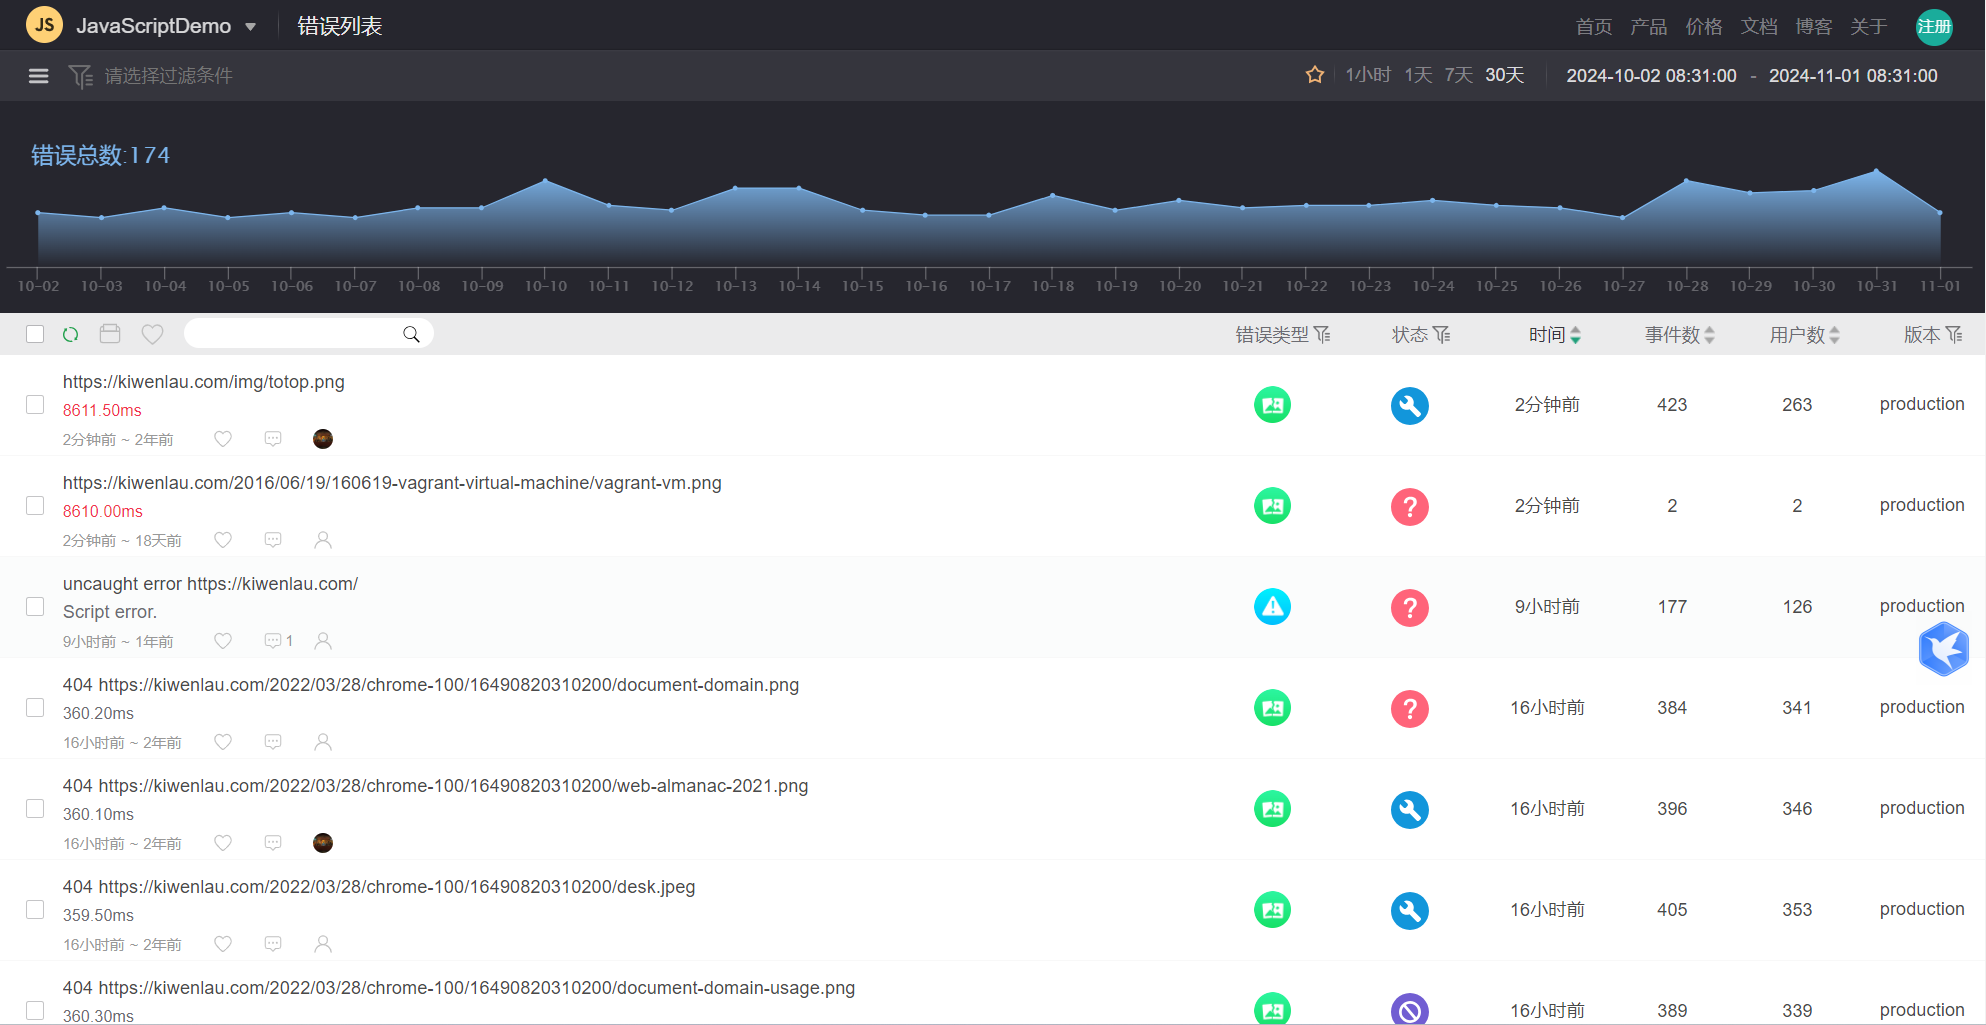
Task: Check the web-almanac-2021.png row checkbox
Action: pos(35,809)
